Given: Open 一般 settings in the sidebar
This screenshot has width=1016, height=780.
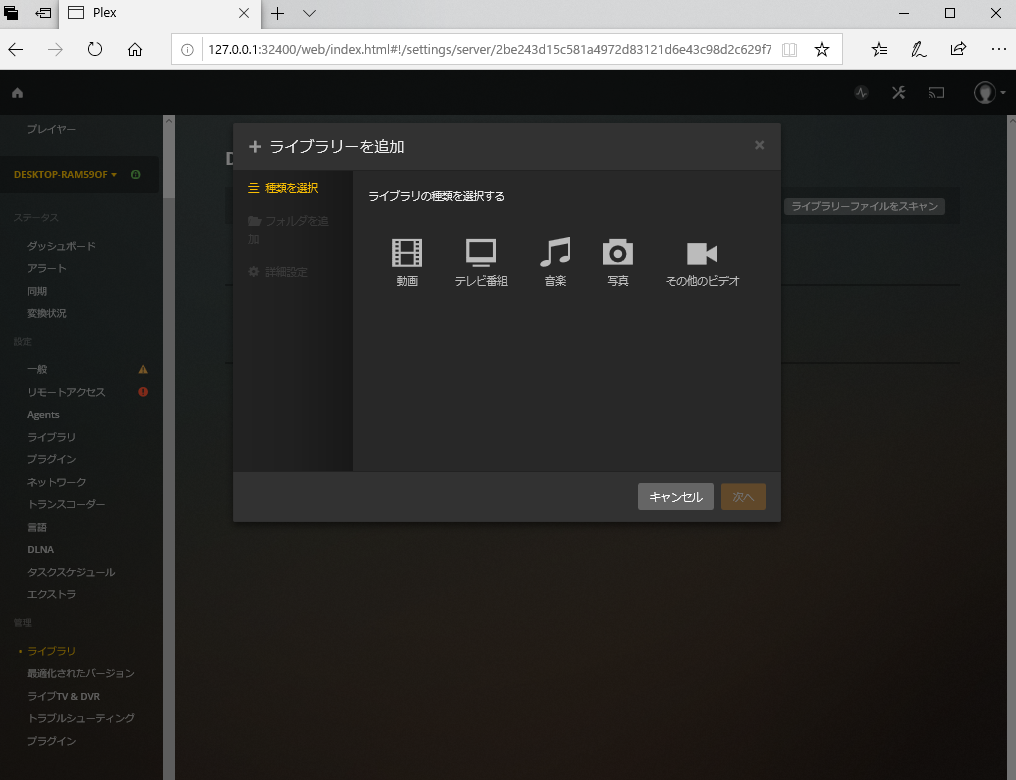Looking at the screenshot, I should 37,369.
